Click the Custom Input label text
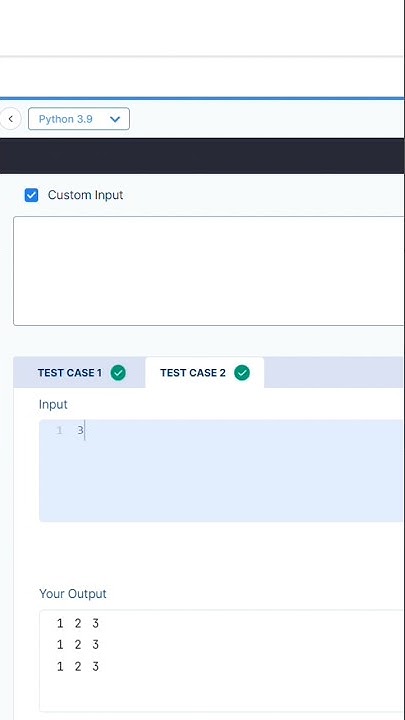 [x=85, y=195]
